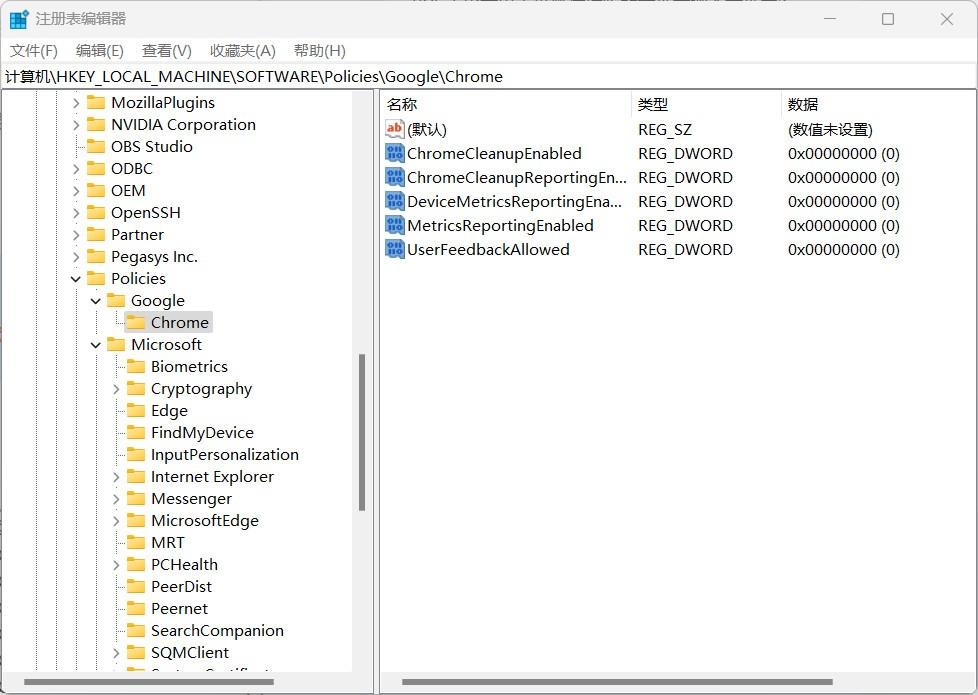Click the MRT folder icon
Screen dimensions: 978x695
pyautogui.click(x=136, y=542)
